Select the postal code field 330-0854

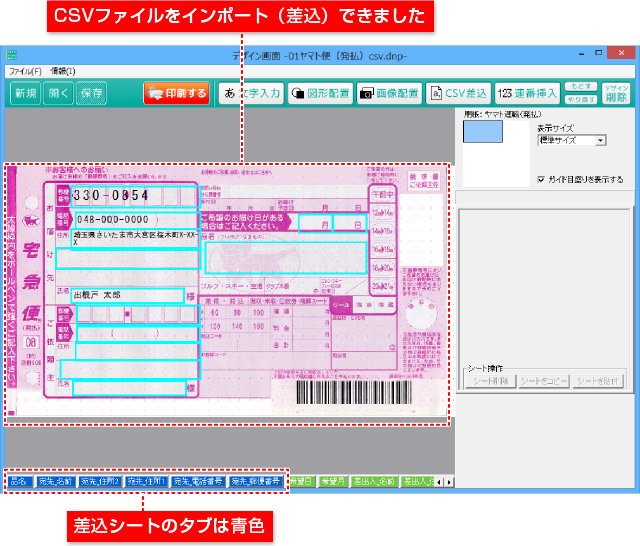point(135,195)
